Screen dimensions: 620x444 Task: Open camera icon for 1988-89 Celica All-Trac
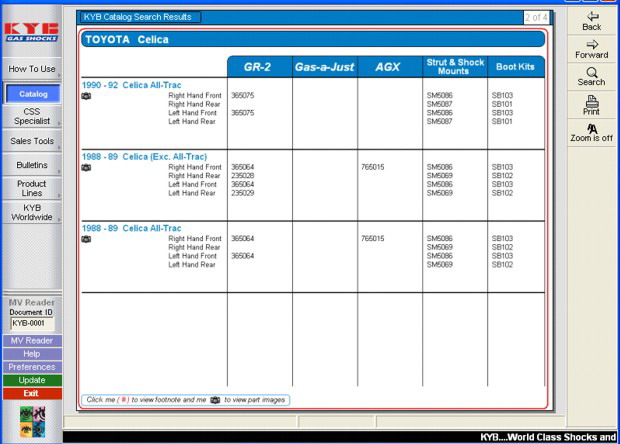[x=86, y=239]
